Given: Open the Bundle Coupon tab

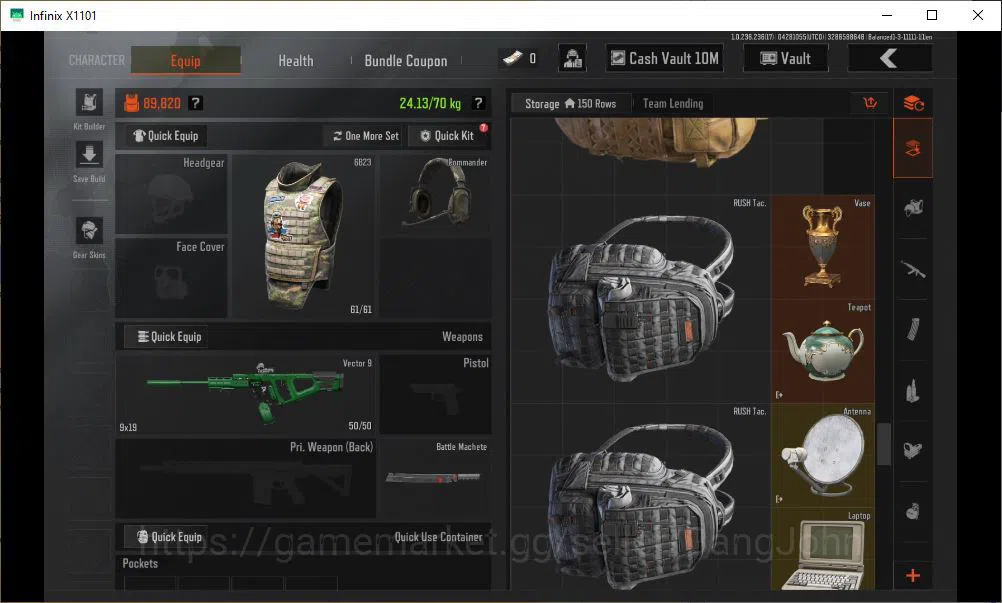Looking at the screenshot, I should 406,61.
